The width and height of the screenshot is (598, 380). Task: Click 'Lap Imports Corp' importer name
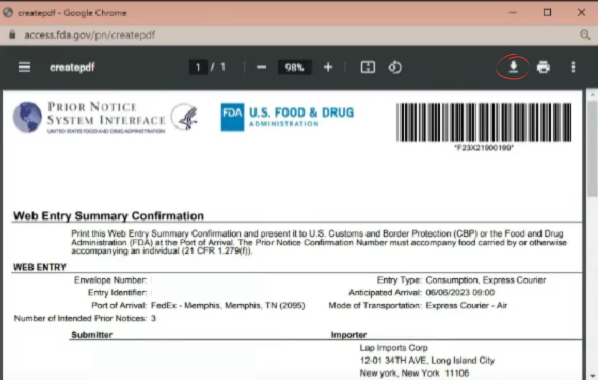tap(394, 348)
